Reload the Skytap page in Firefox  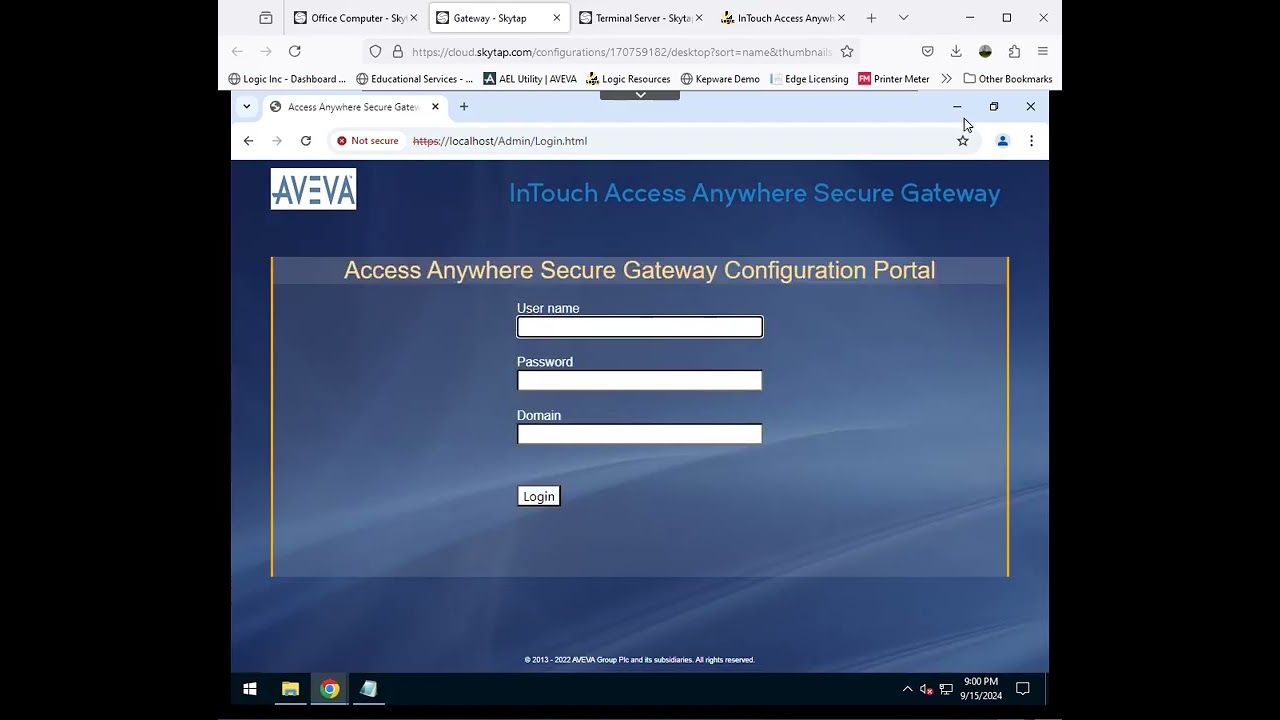(295, 51)
